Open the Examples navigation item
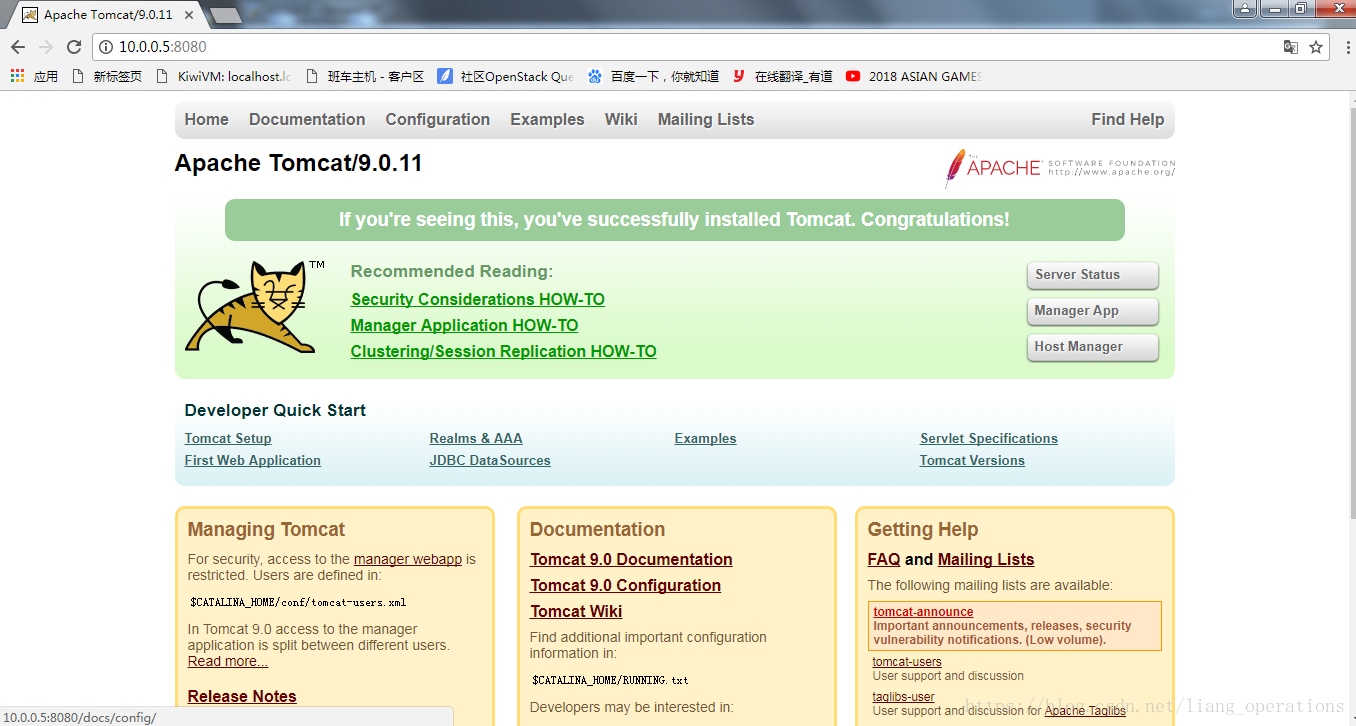The image size is (1356, 726). (547, 120)
